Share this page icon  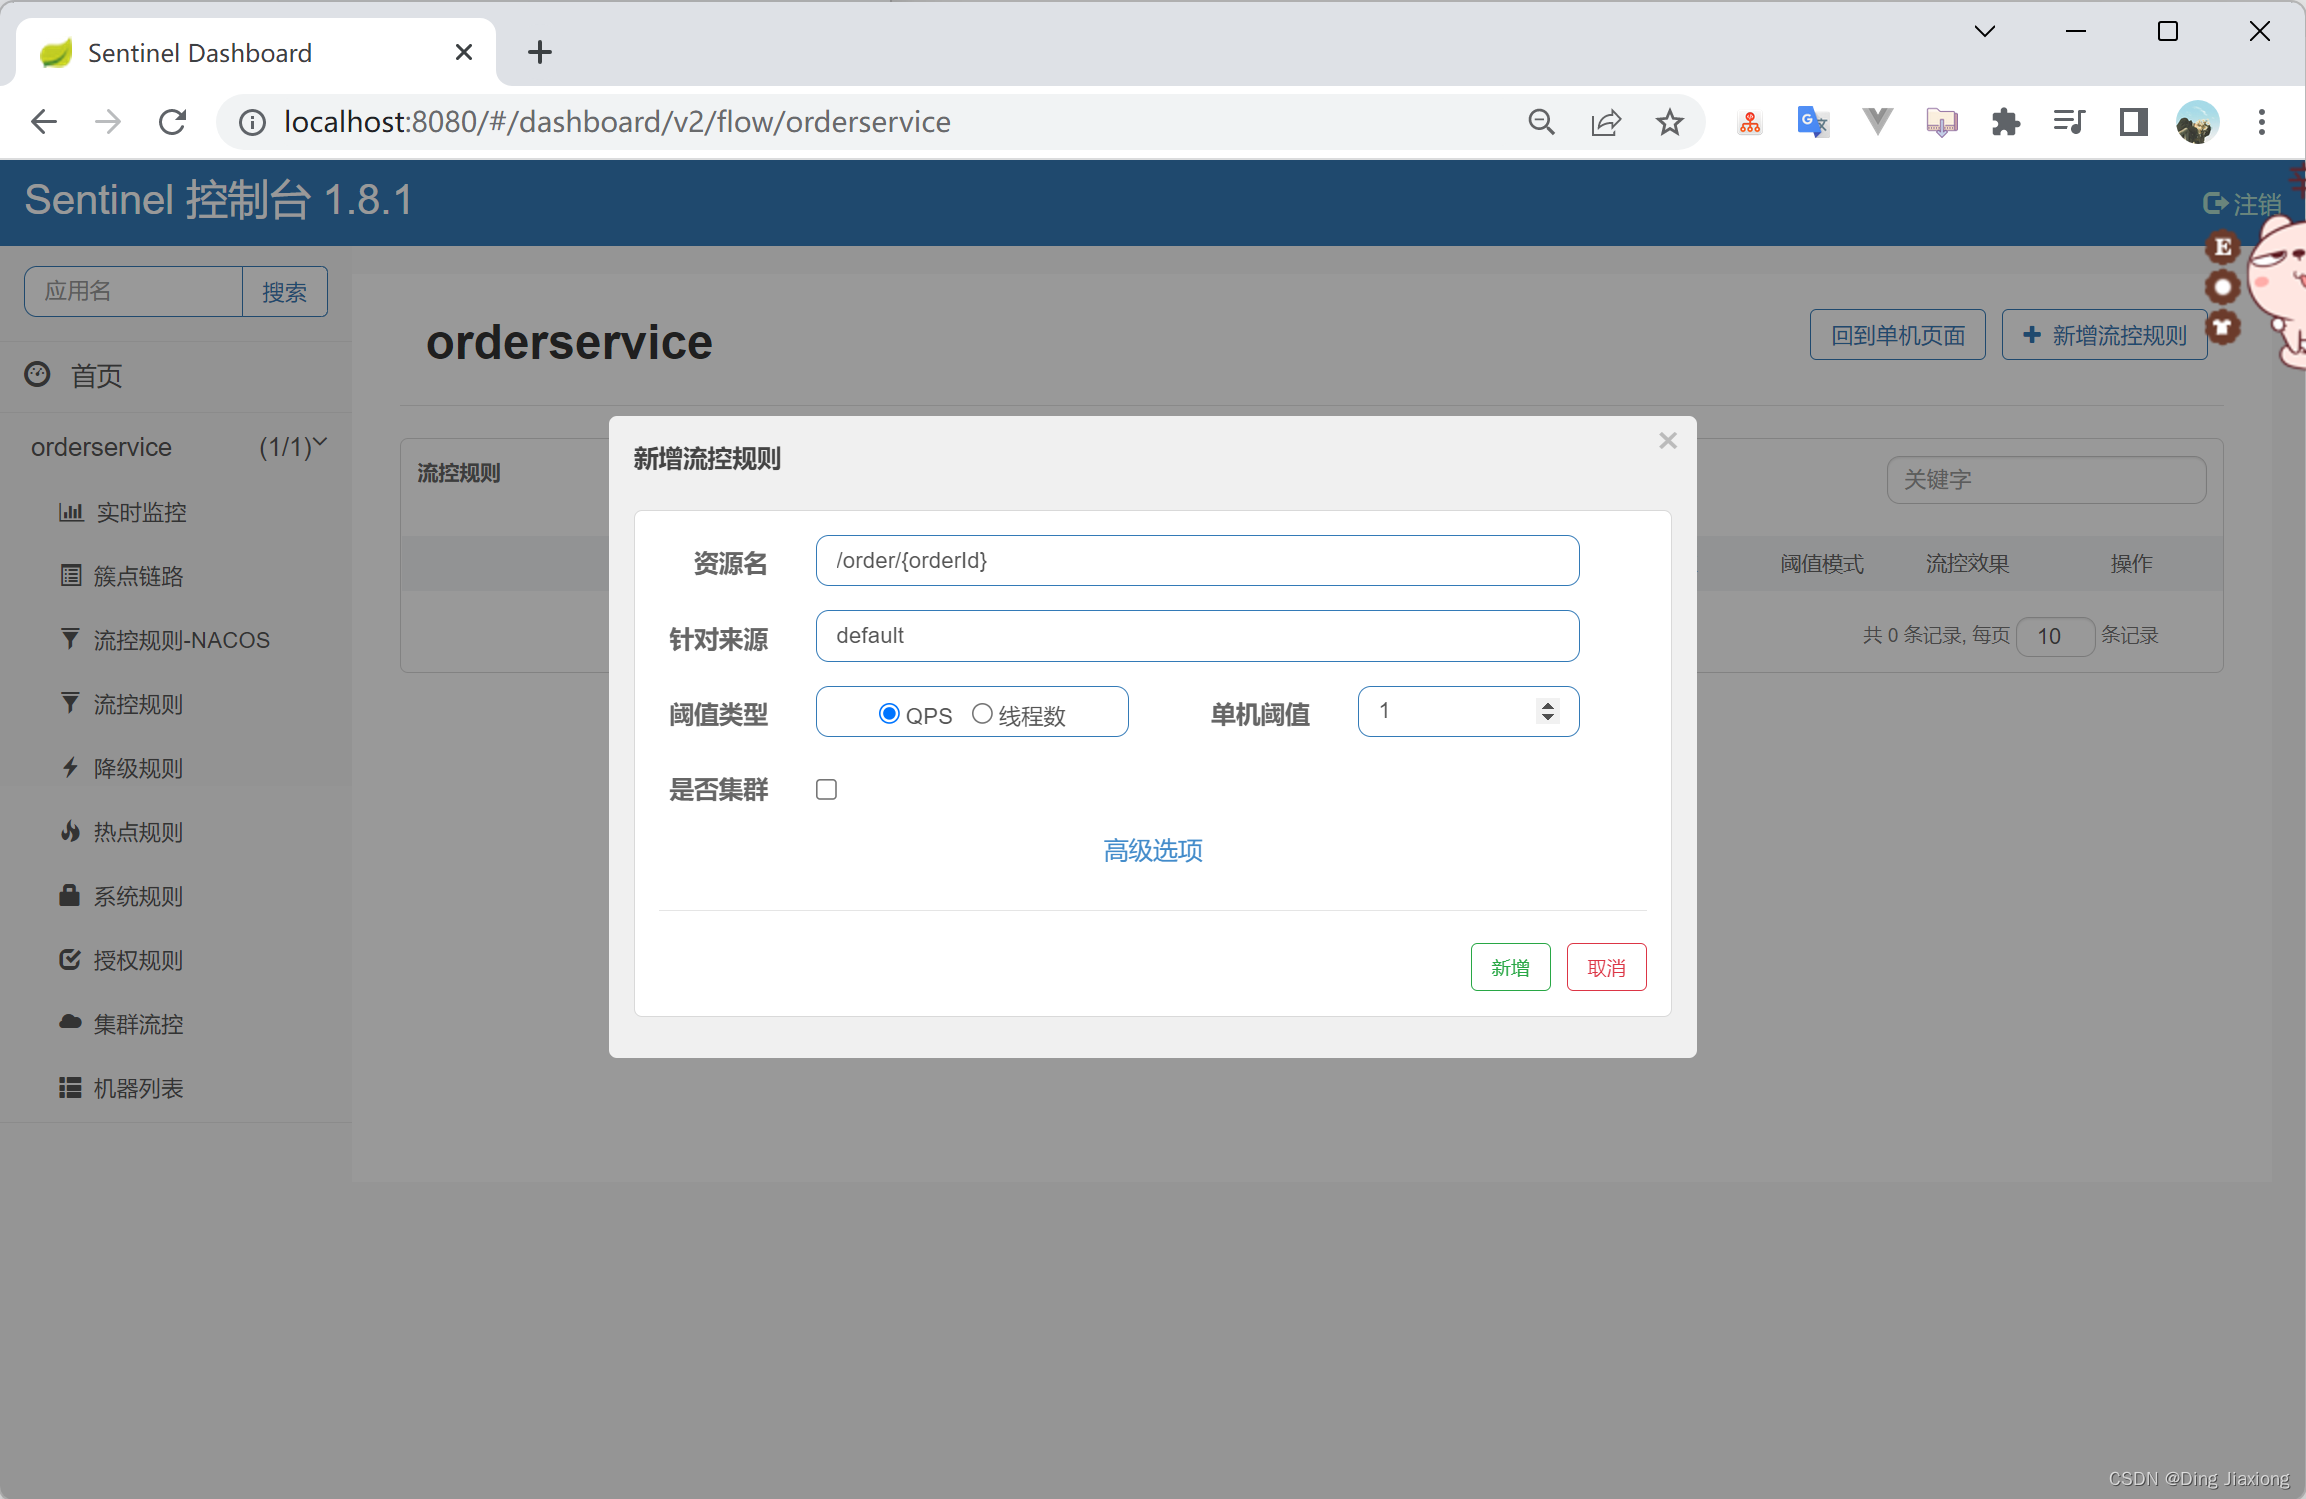1606,122
